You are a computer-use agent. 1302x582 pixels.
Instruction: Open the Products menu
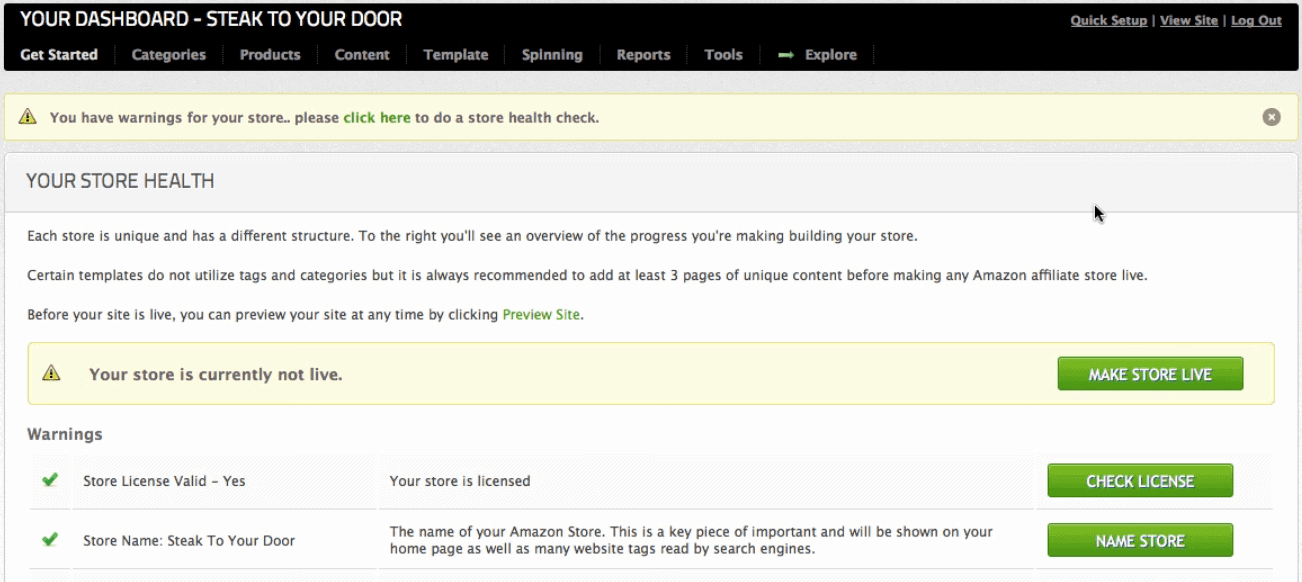(x=270, y=55)
